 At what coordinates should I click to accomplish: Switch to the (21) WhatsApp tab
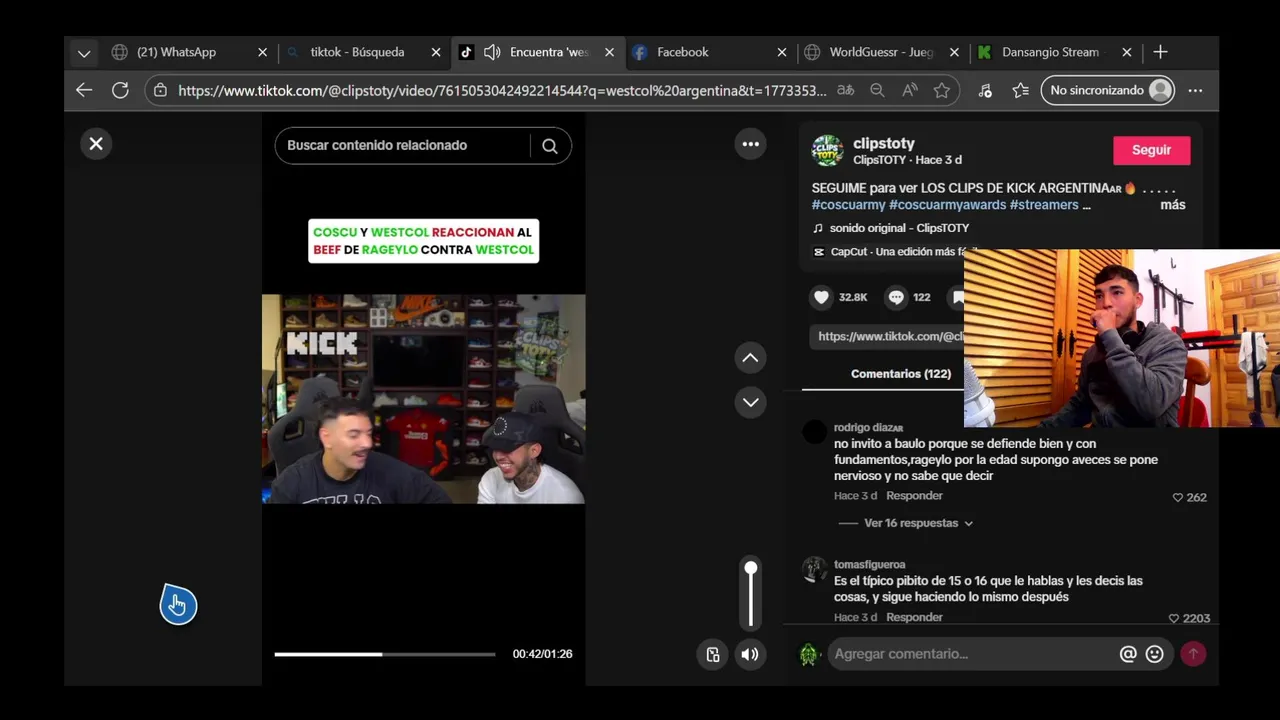point(176,52)
